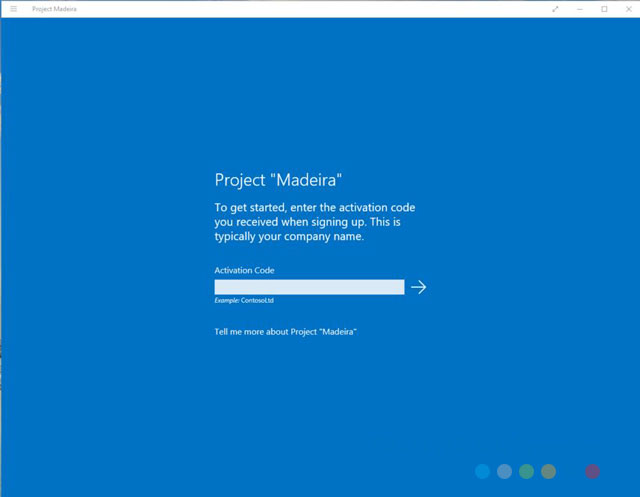Close the Project Madeira window
The height and width of the screenshot is (497, 640).
(x=629, y=9)
